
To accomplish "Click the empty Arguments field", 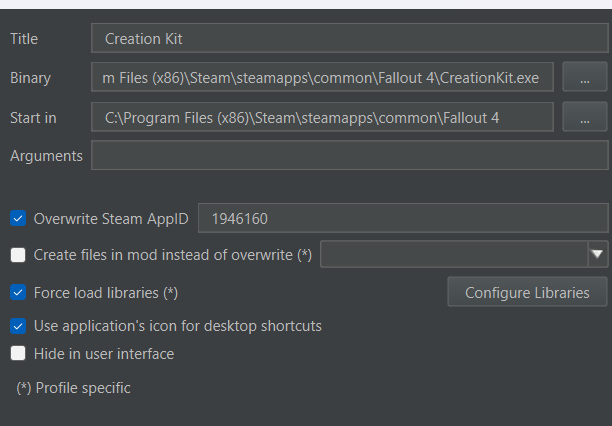I will (350, 155).
